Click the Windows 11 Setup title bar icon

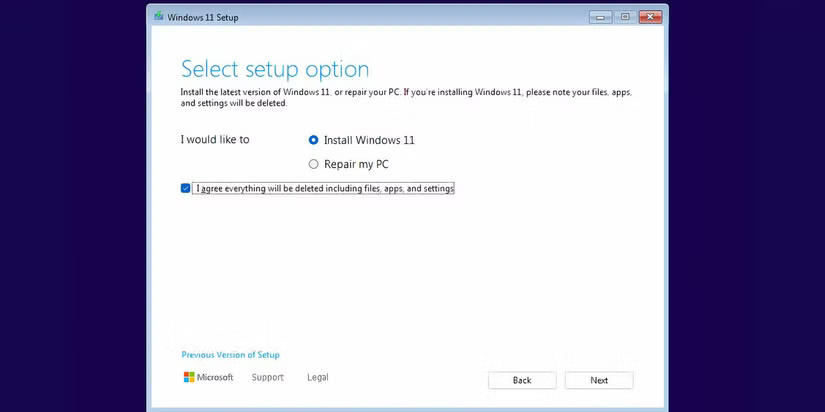[x=159, y=17]
